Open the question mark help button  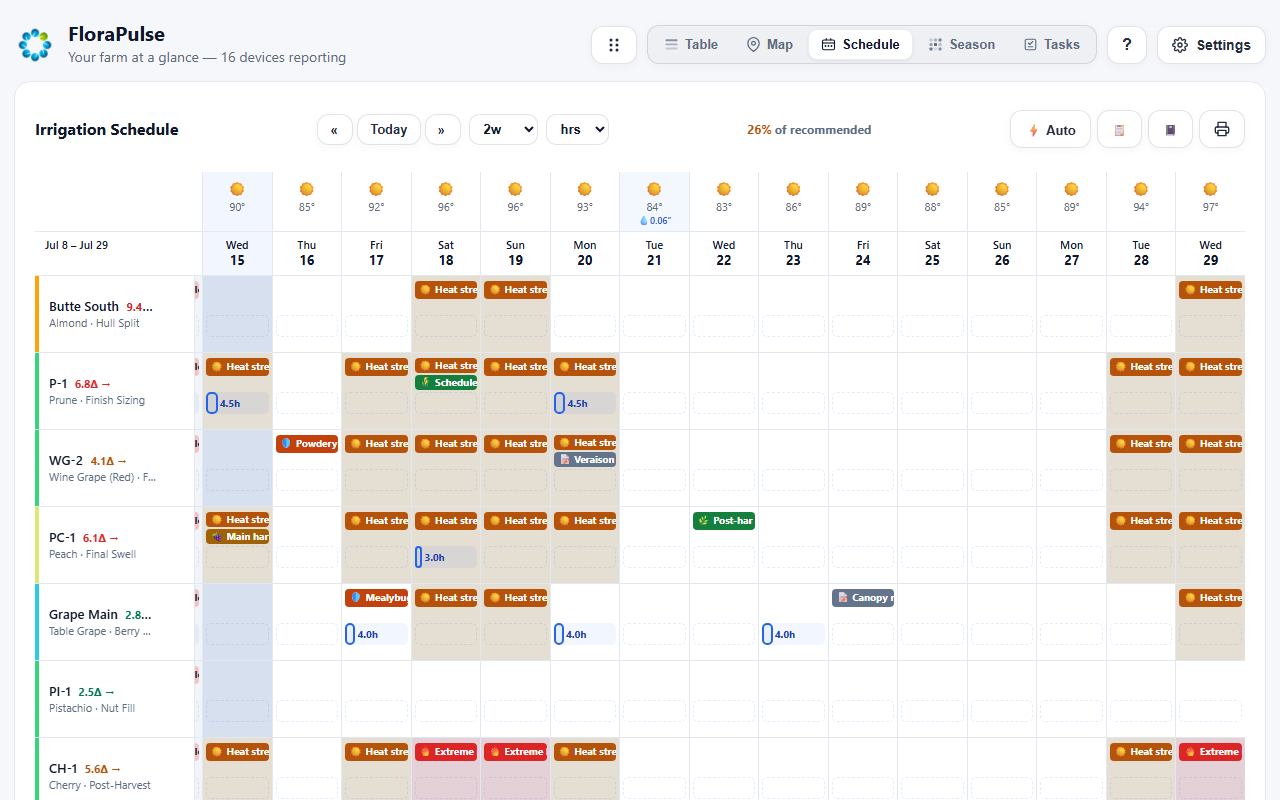click(x=1127, y=45)
